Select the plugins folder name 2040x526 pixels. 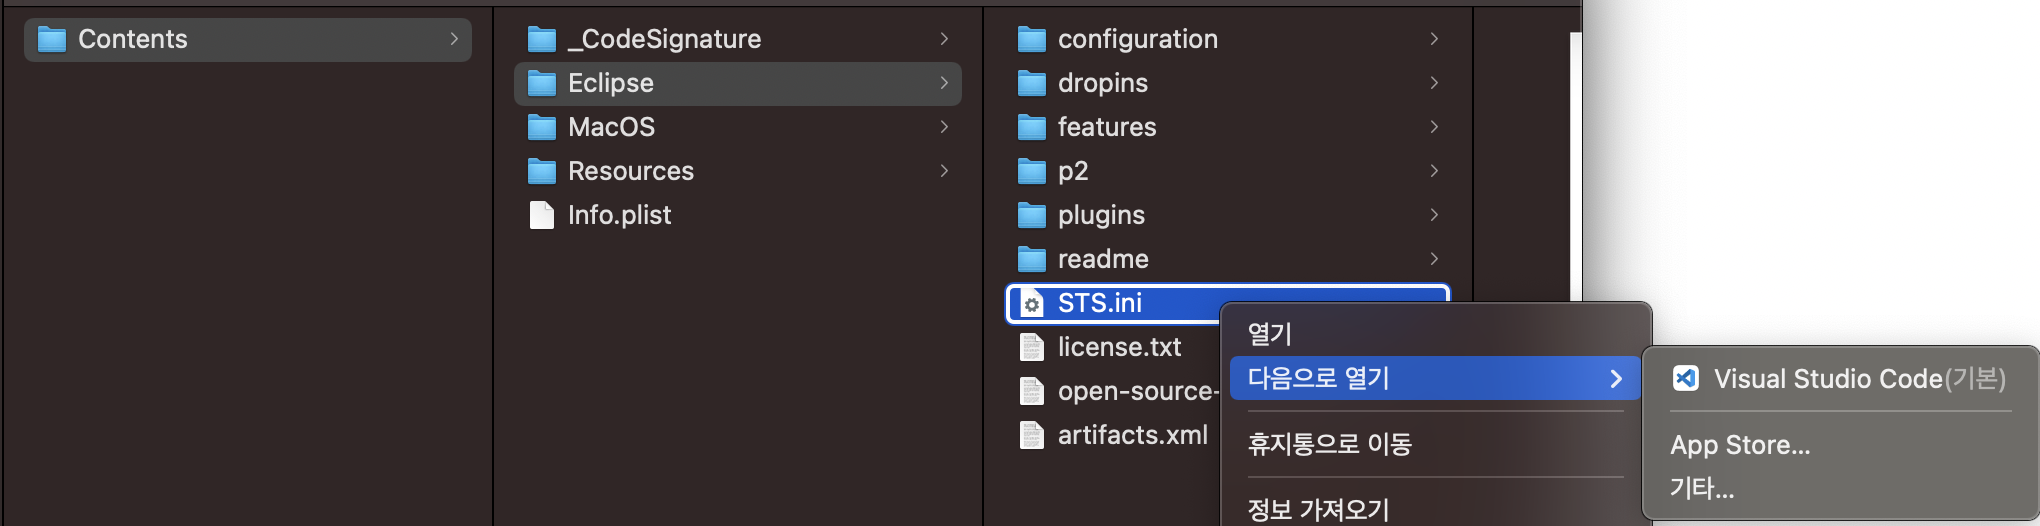coord(1101,216)
